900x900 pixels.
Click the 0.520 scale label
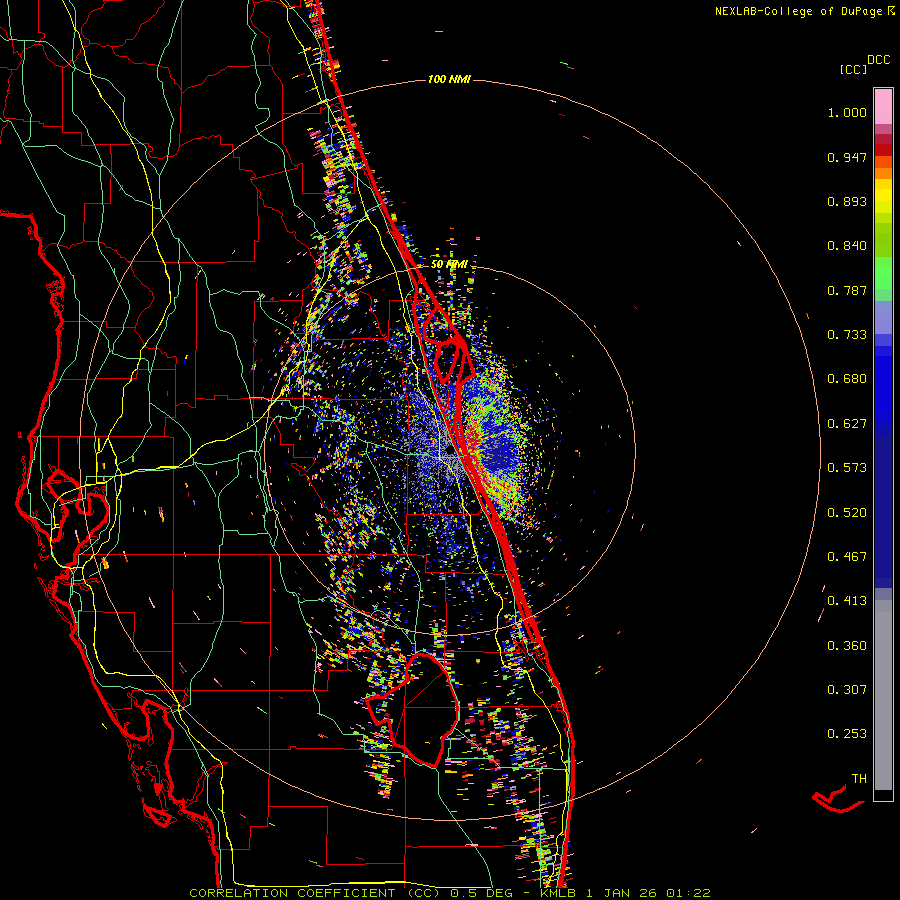[847, 513]
